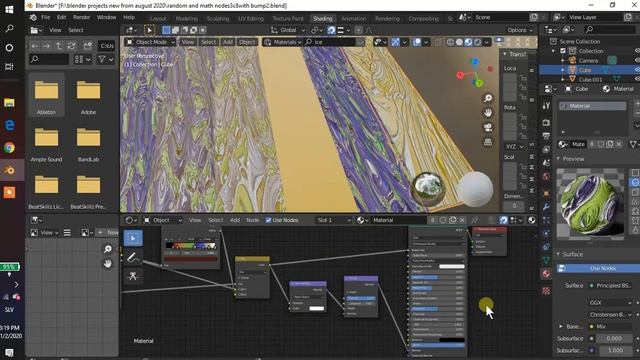Expand the Base Color Mix row

(560, 327)
